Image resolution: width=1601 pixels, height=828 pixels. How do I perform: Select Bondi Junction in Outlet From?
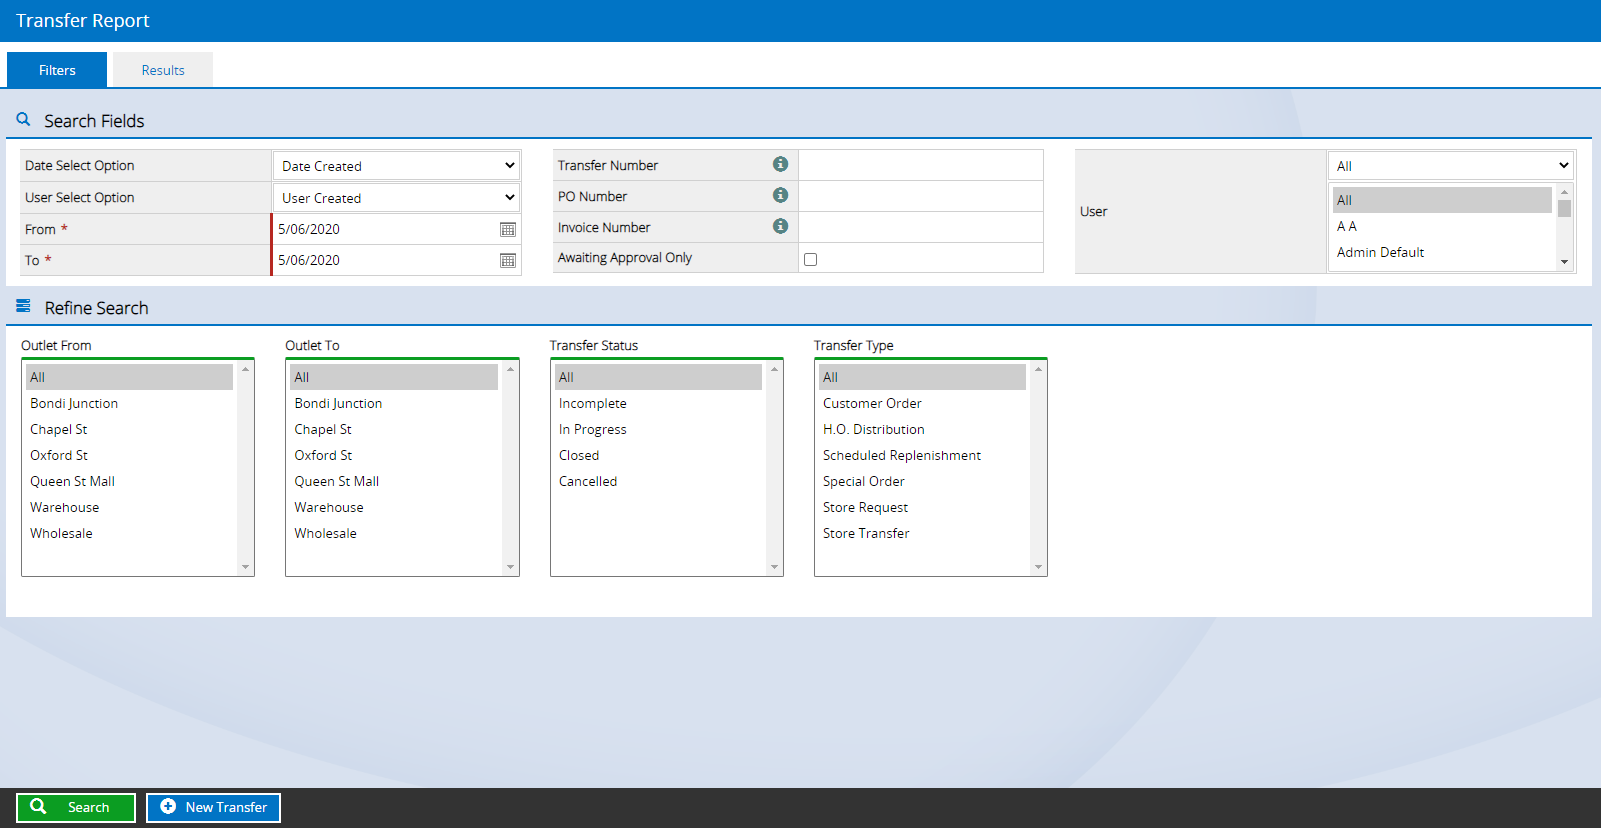(129, 403)
